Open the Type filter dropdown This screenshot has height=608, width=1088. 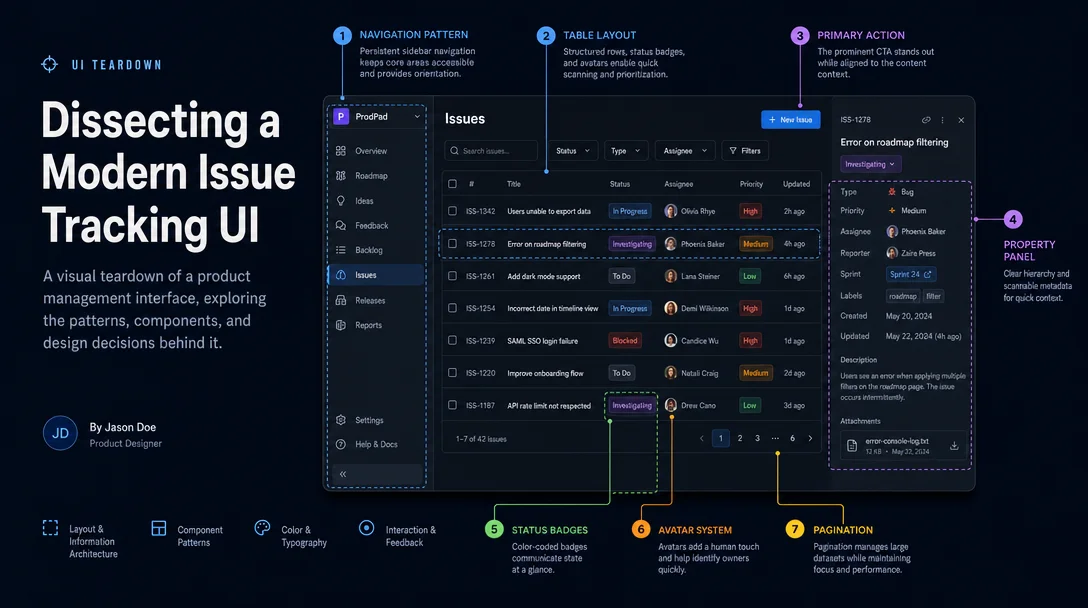tap(626, 151)
